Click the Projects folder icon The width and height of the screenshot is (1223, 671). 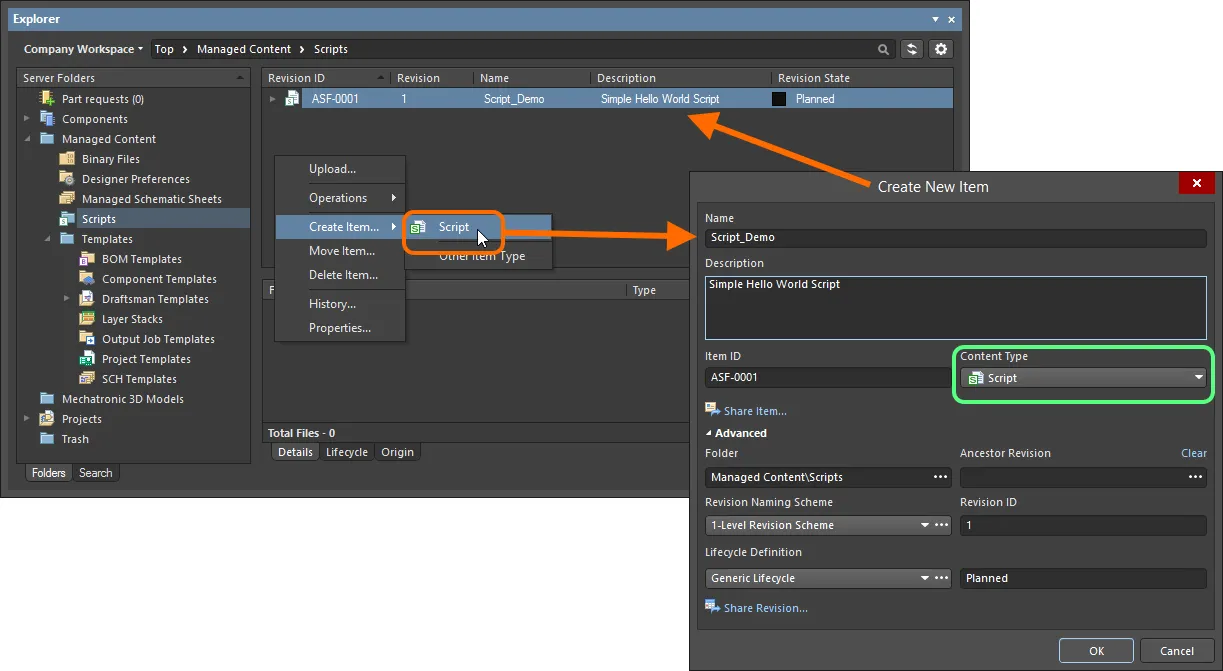click(47, 419)
